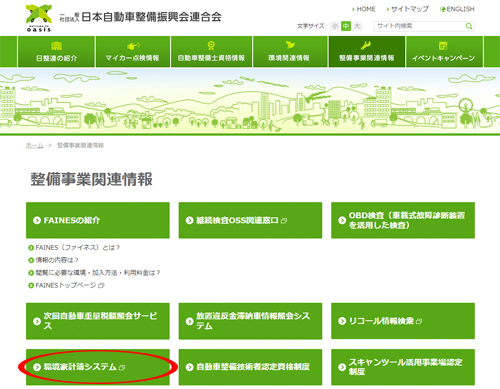Screen dimensions: 500x389
Task: Open 日整連の紹介 building icon menu
Action: 56,46
